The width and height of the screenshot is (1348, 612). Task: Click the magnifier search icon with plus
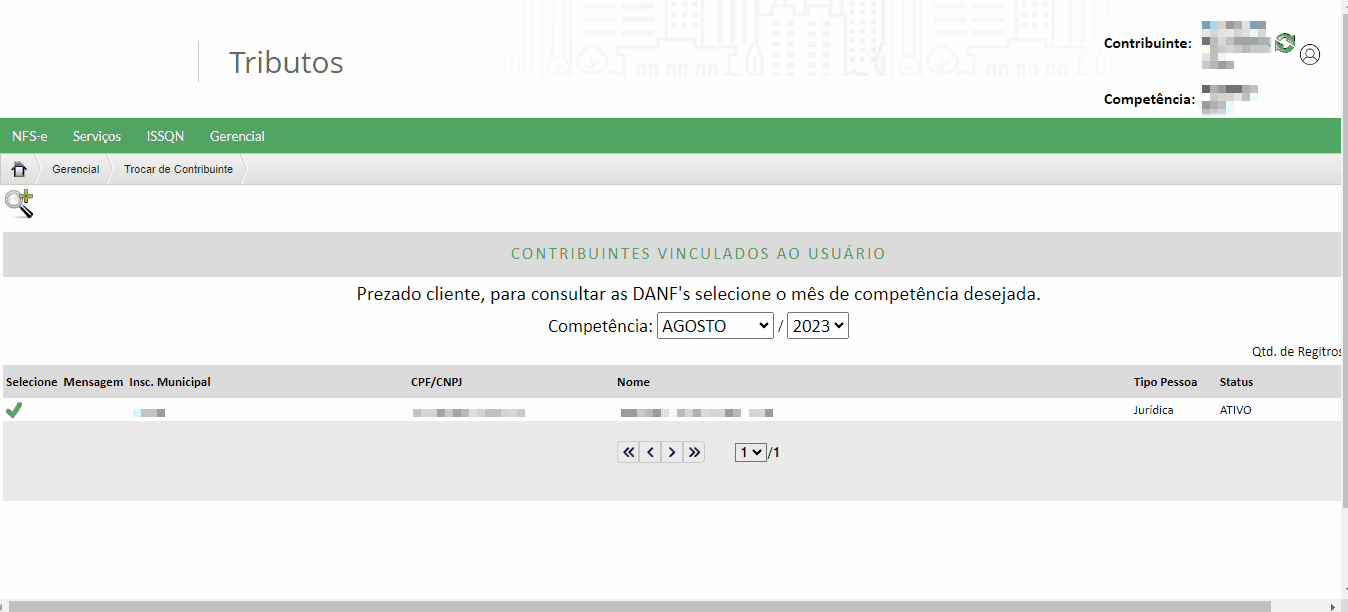click(19, 204)
